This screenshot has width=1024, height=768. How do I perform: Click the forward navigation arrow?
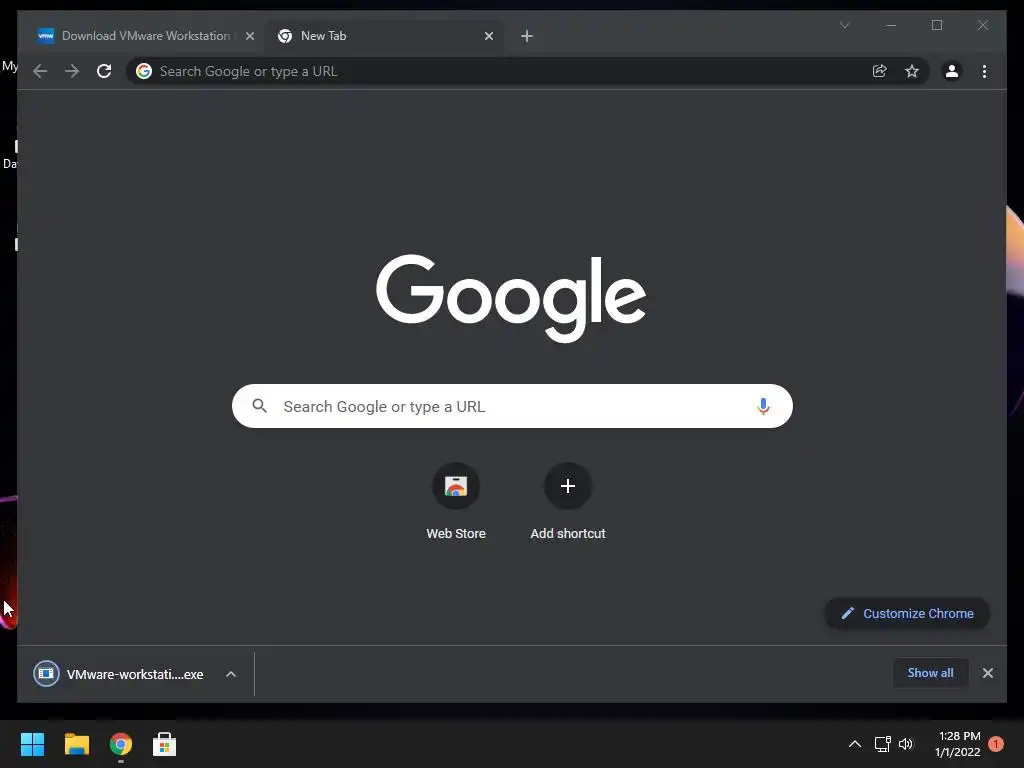(72, 71)
